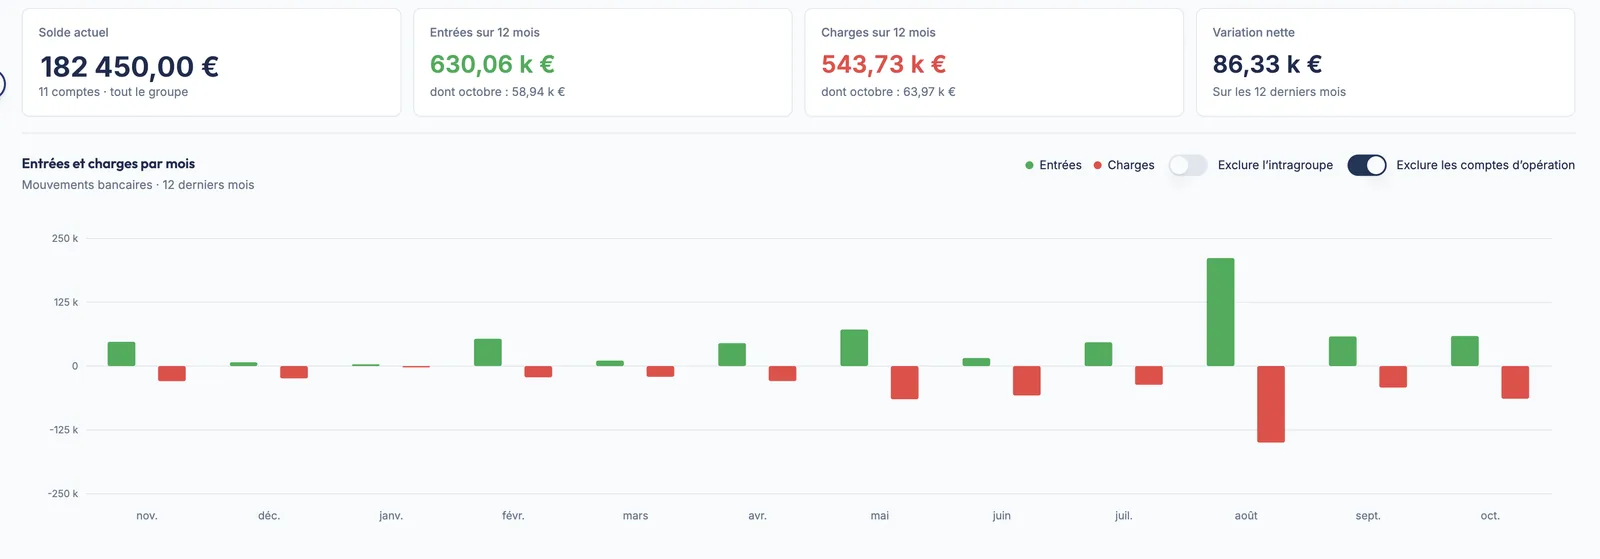Enable the Exclure l'intragroupe switch

click(x=1188, y=165)
